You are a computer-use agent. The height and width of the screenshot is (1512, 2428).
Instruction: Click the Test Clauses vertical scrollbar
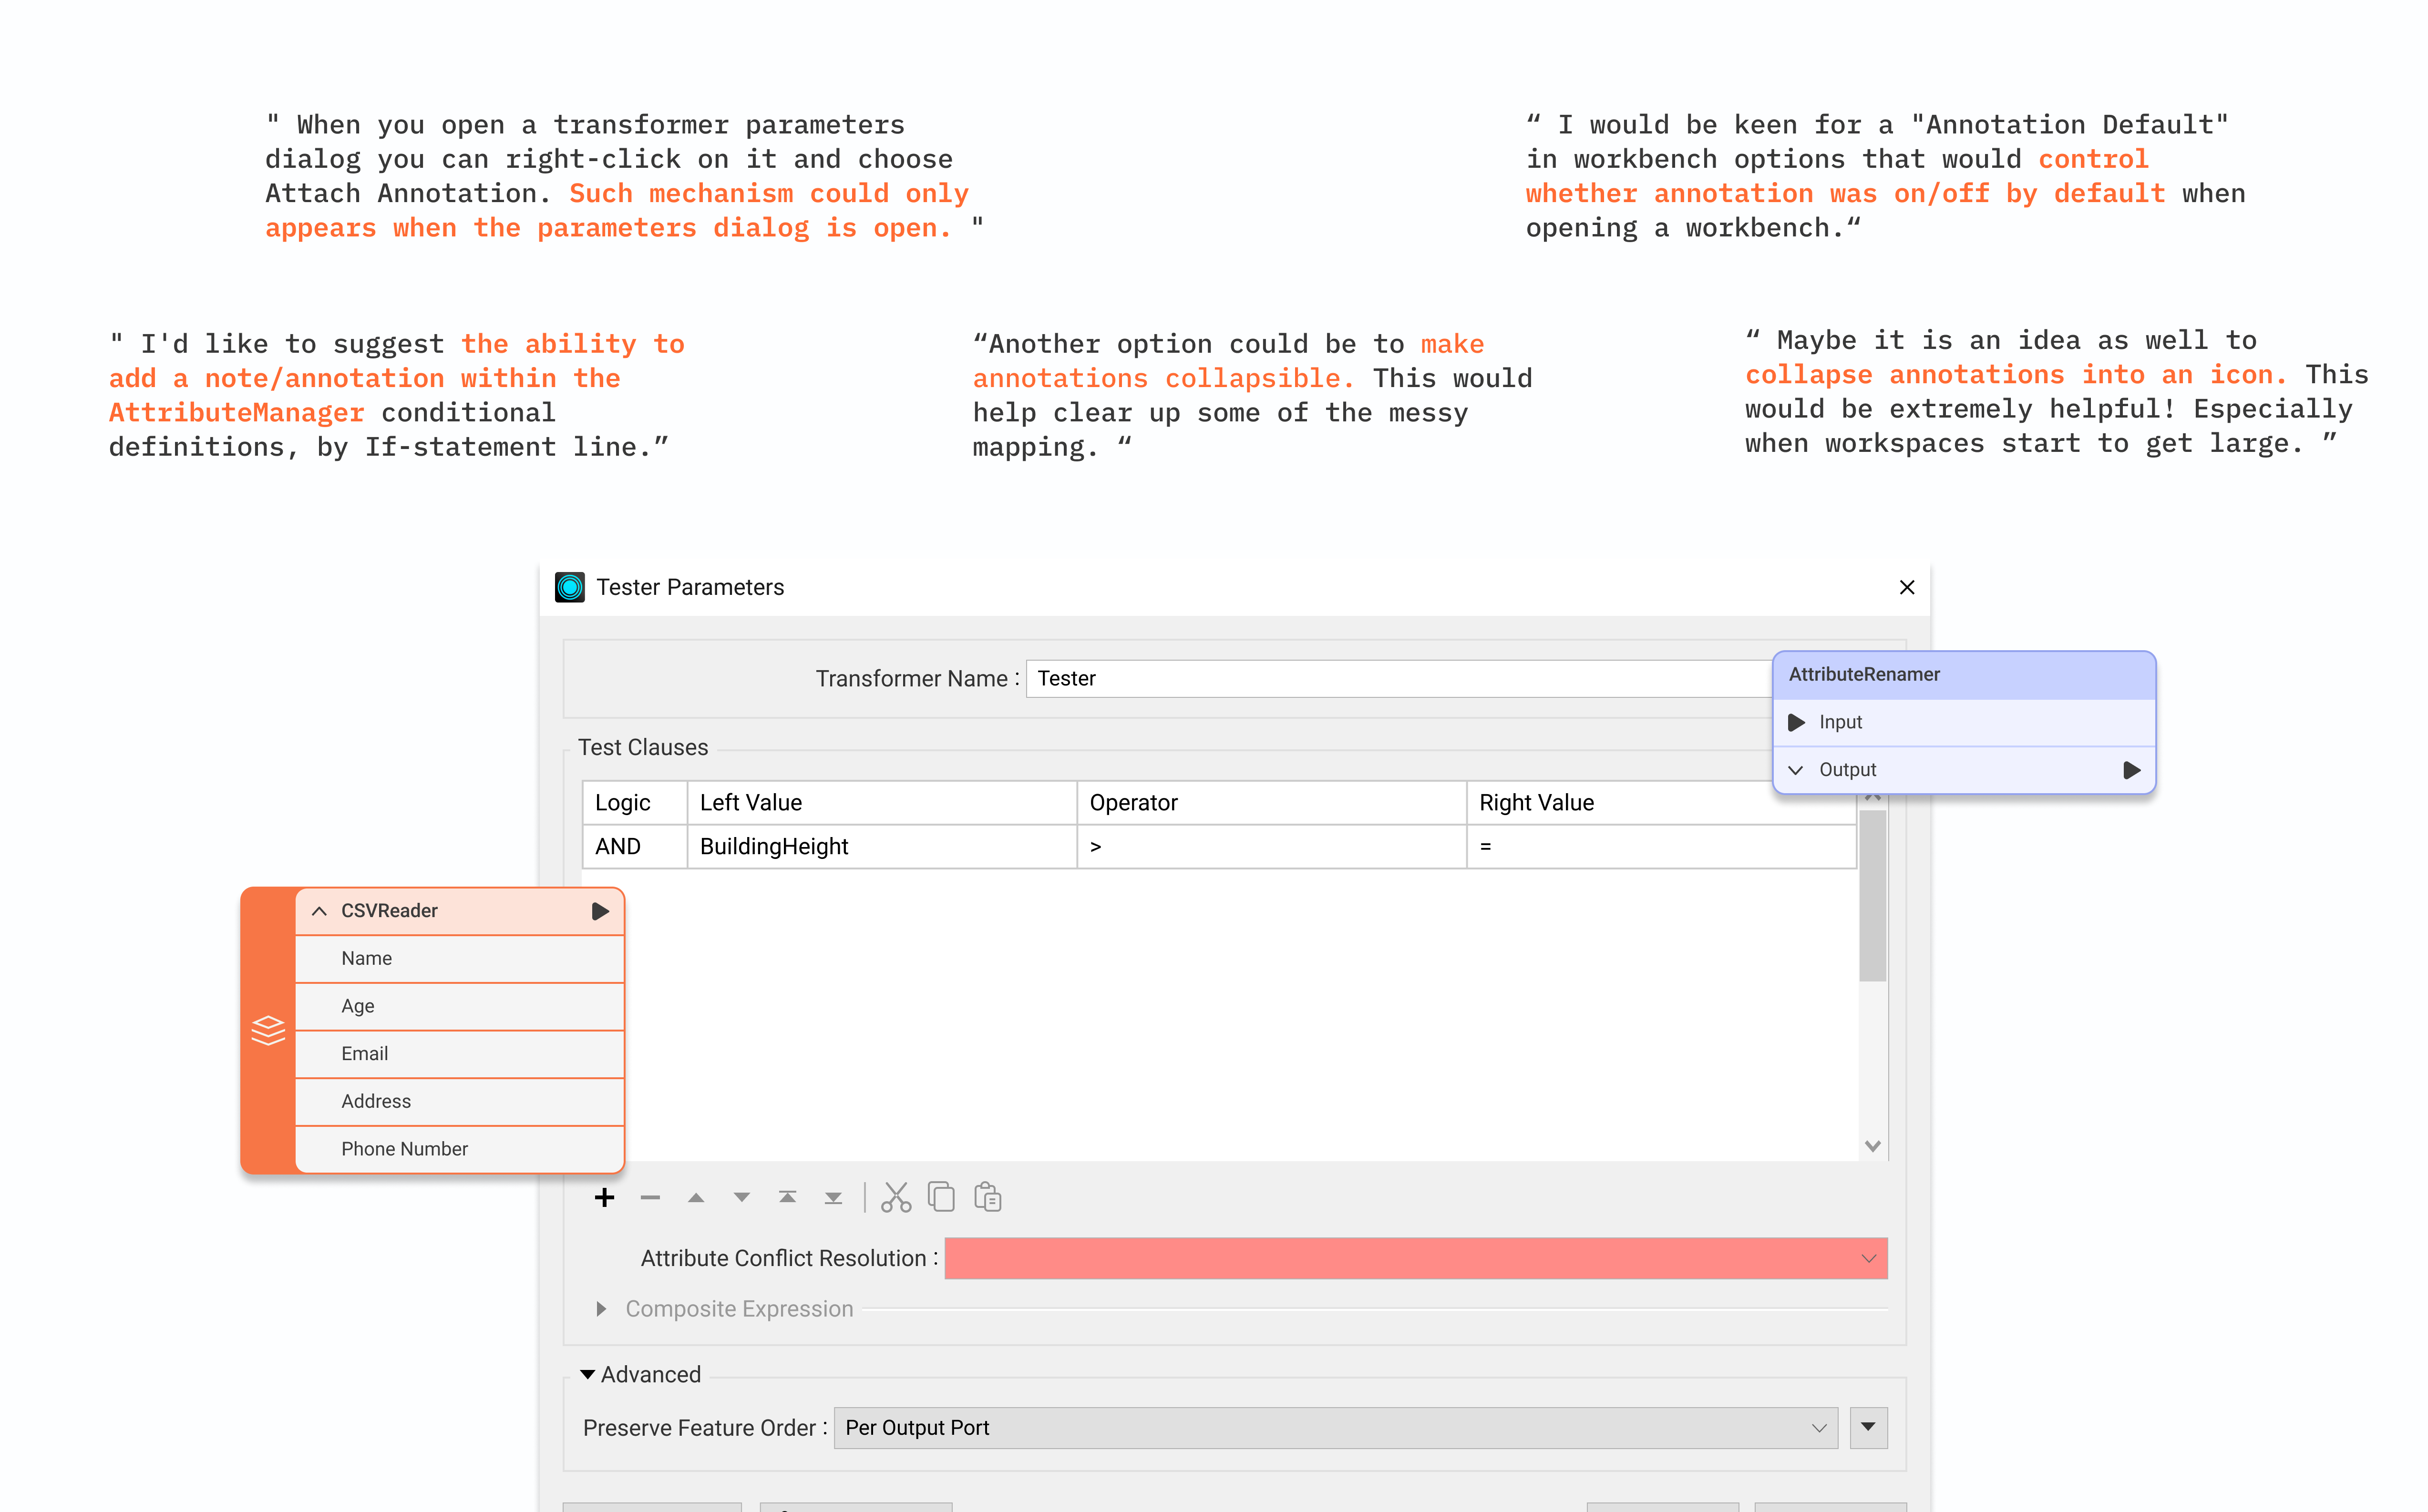point(1872,895)
